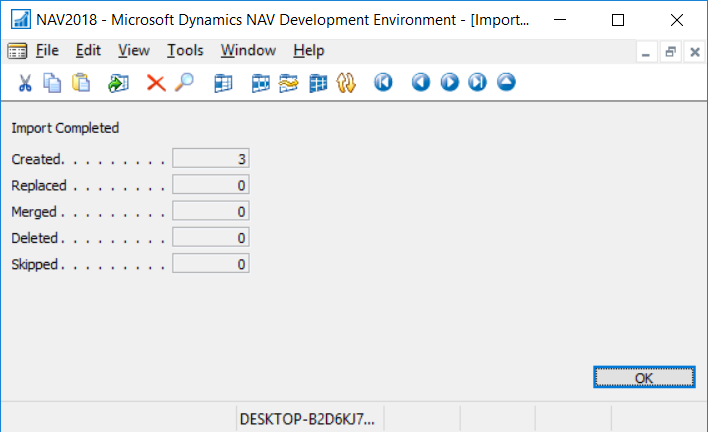
Task: Click the Find magnifying glass icon
Action: pos(184,84)
